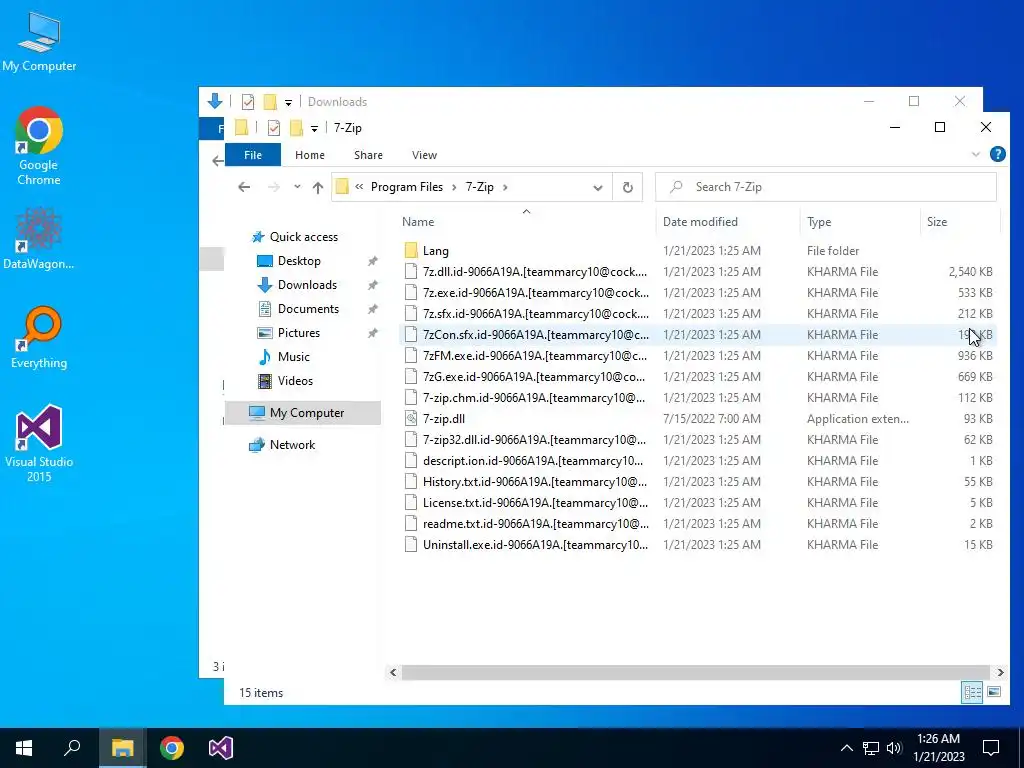Image resolution: width=1024 pixels, height=768 pixels.
Task: Open taskbar search magnifier
Action: (72, 748)
